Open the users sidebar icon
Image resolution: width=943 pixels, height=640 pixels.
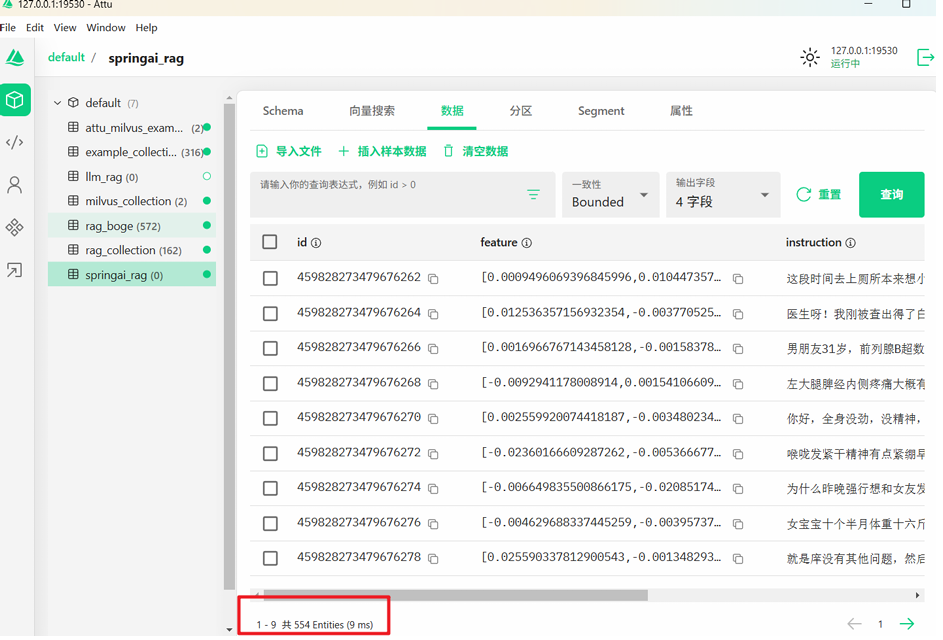pyautogui.click(x=15, y=185)
